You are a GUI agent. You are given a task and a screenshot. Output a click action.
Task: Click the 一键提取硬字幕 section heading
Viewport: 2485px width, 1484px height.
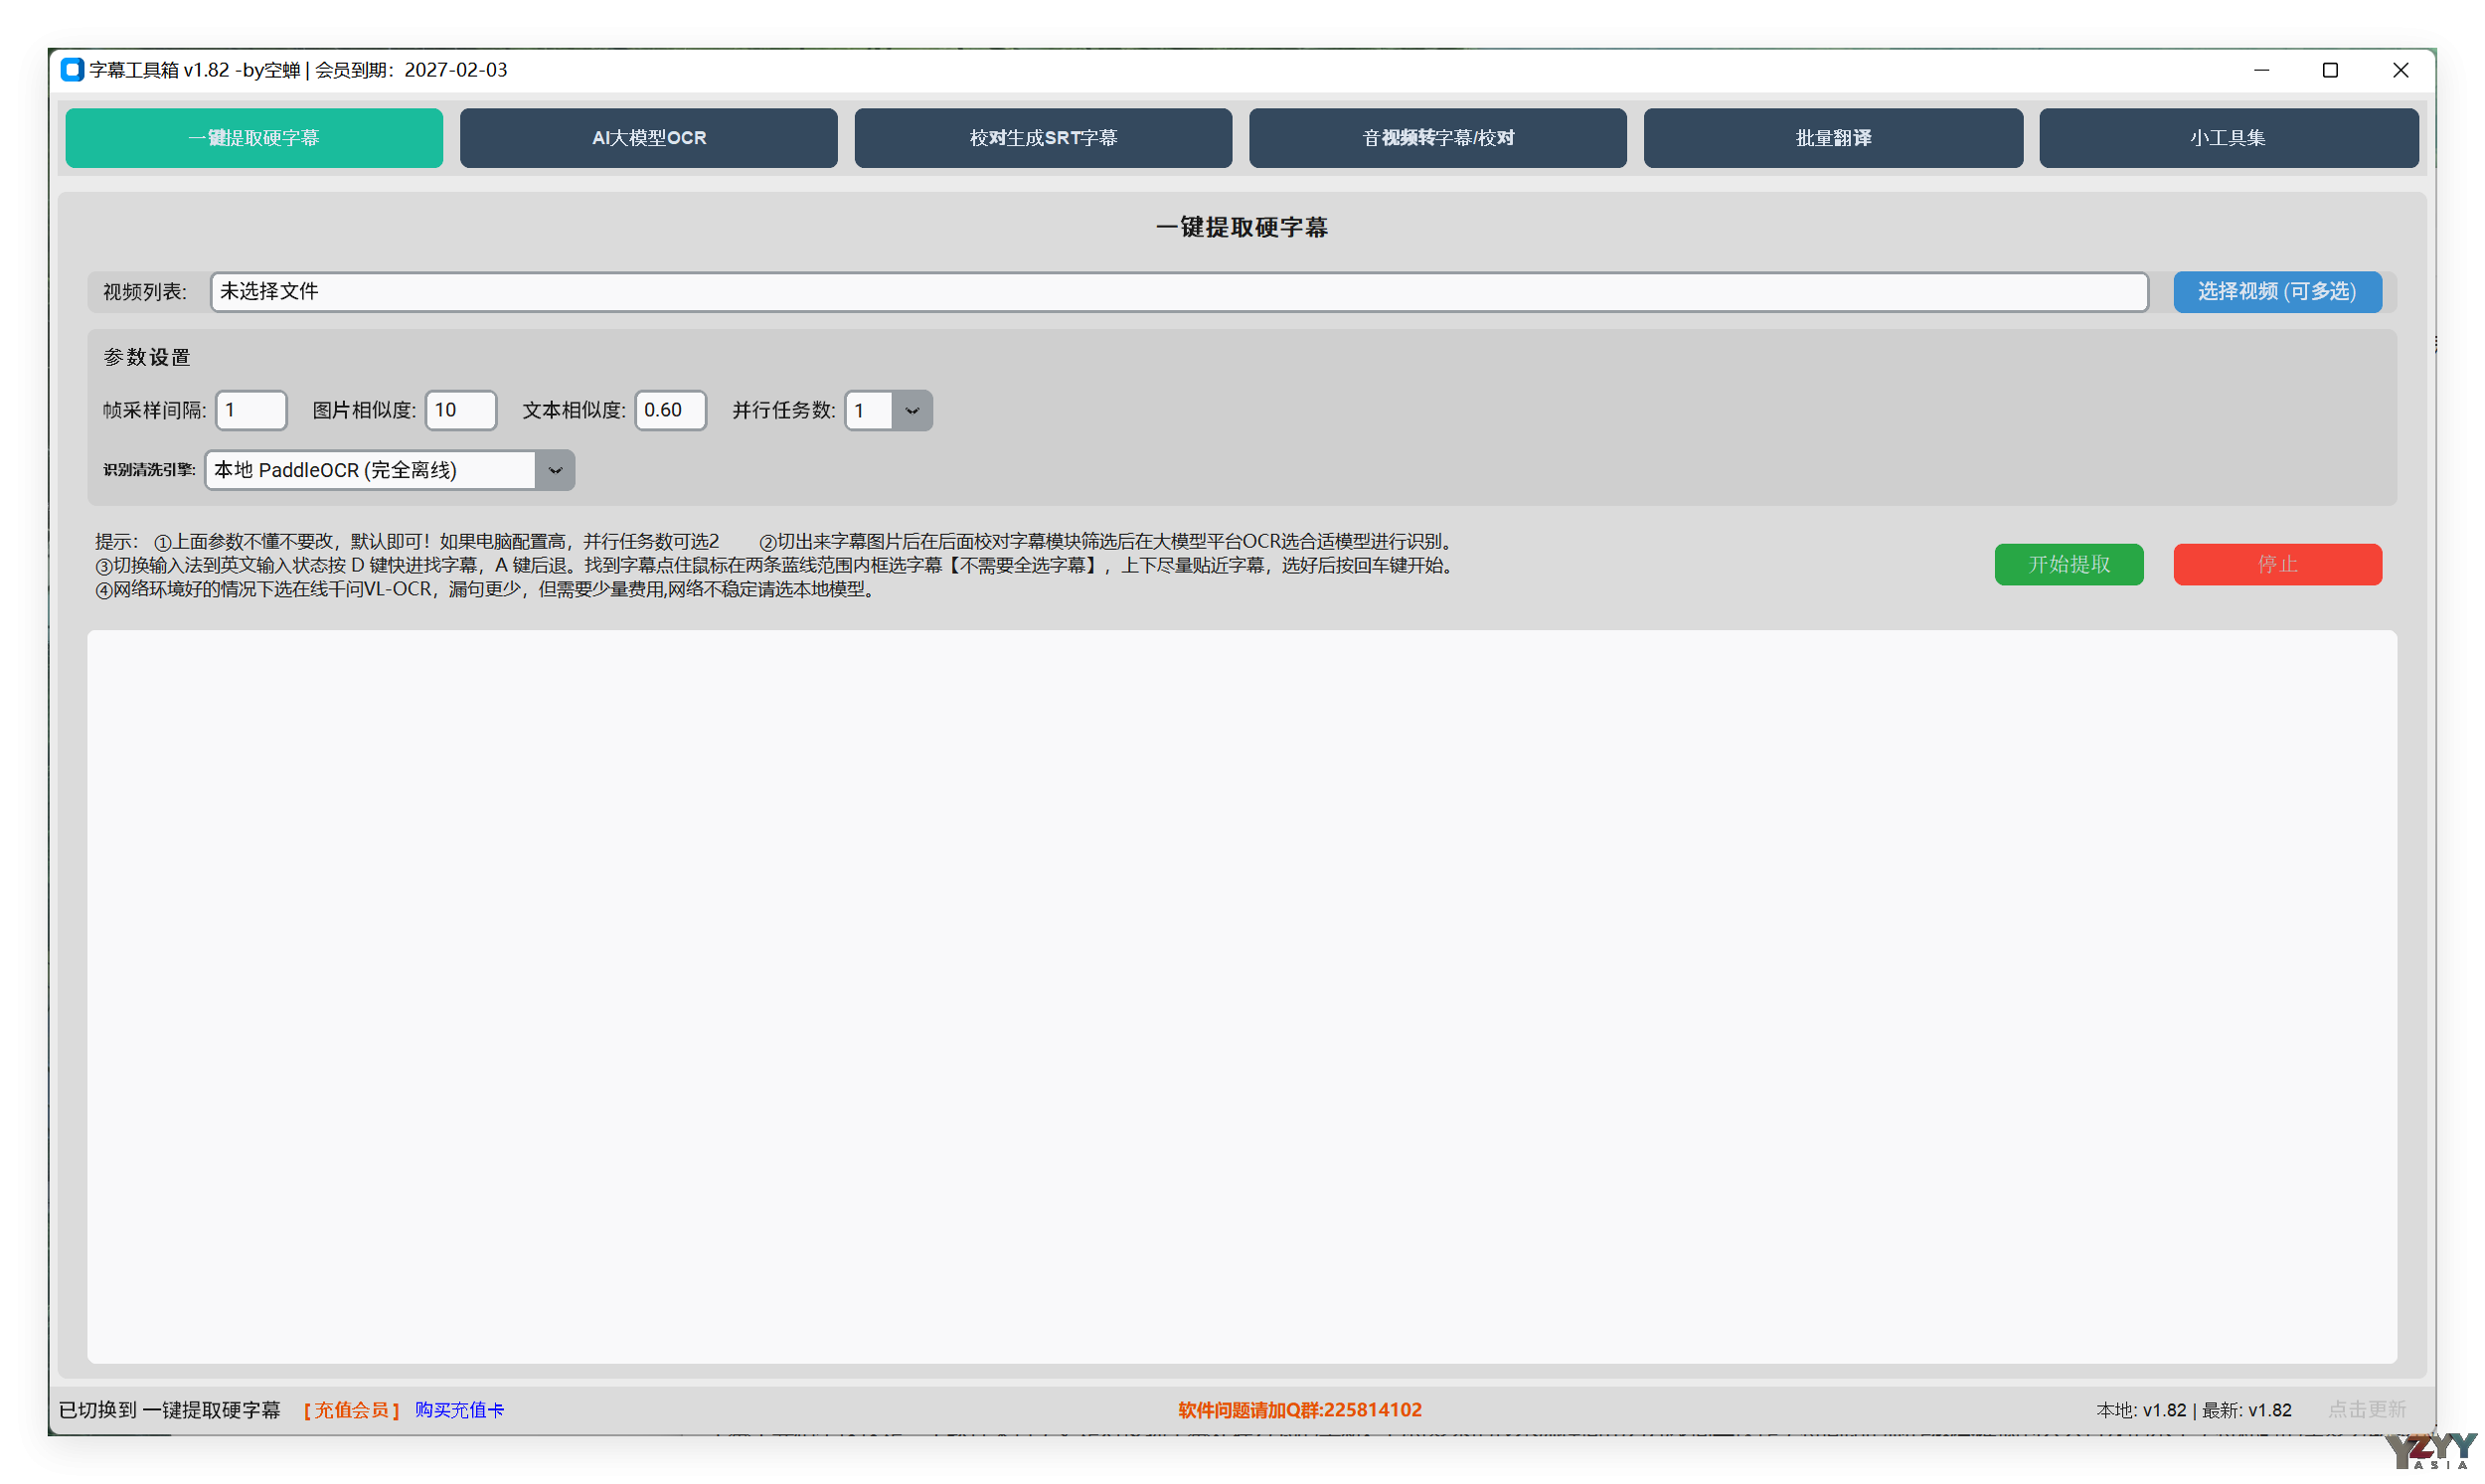[1242, 228]
